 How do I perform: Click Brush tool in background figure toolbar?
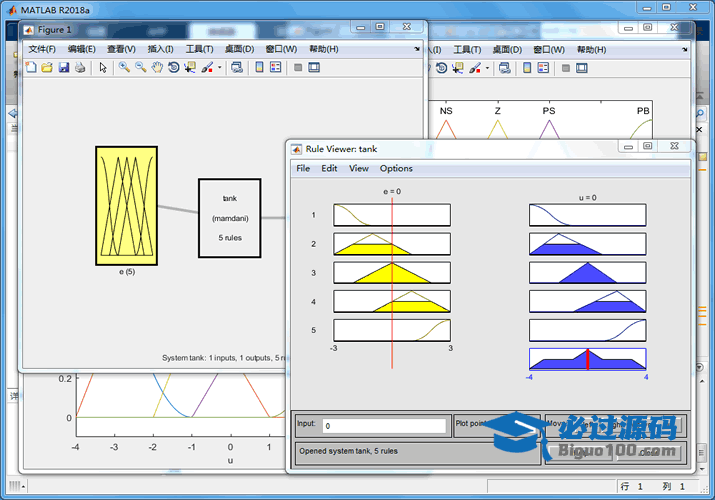coord(475,68)
